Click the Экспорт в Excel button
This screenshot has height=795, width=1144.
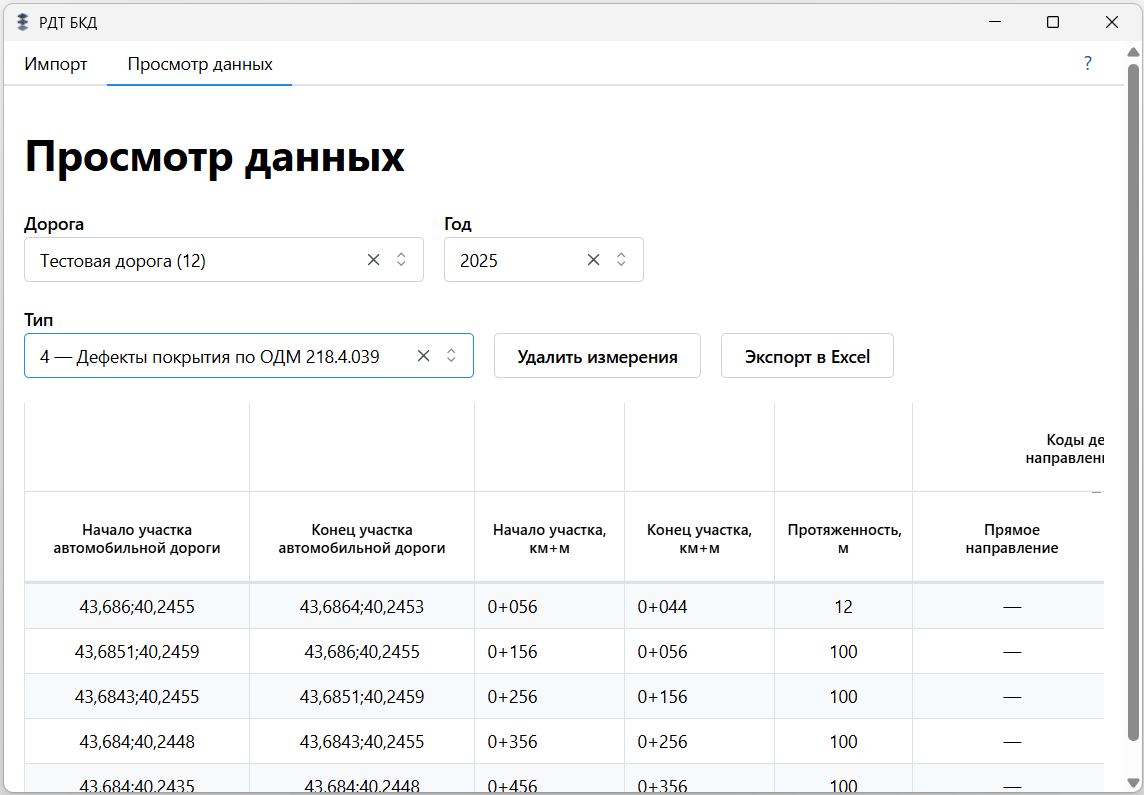pos(807,356)
